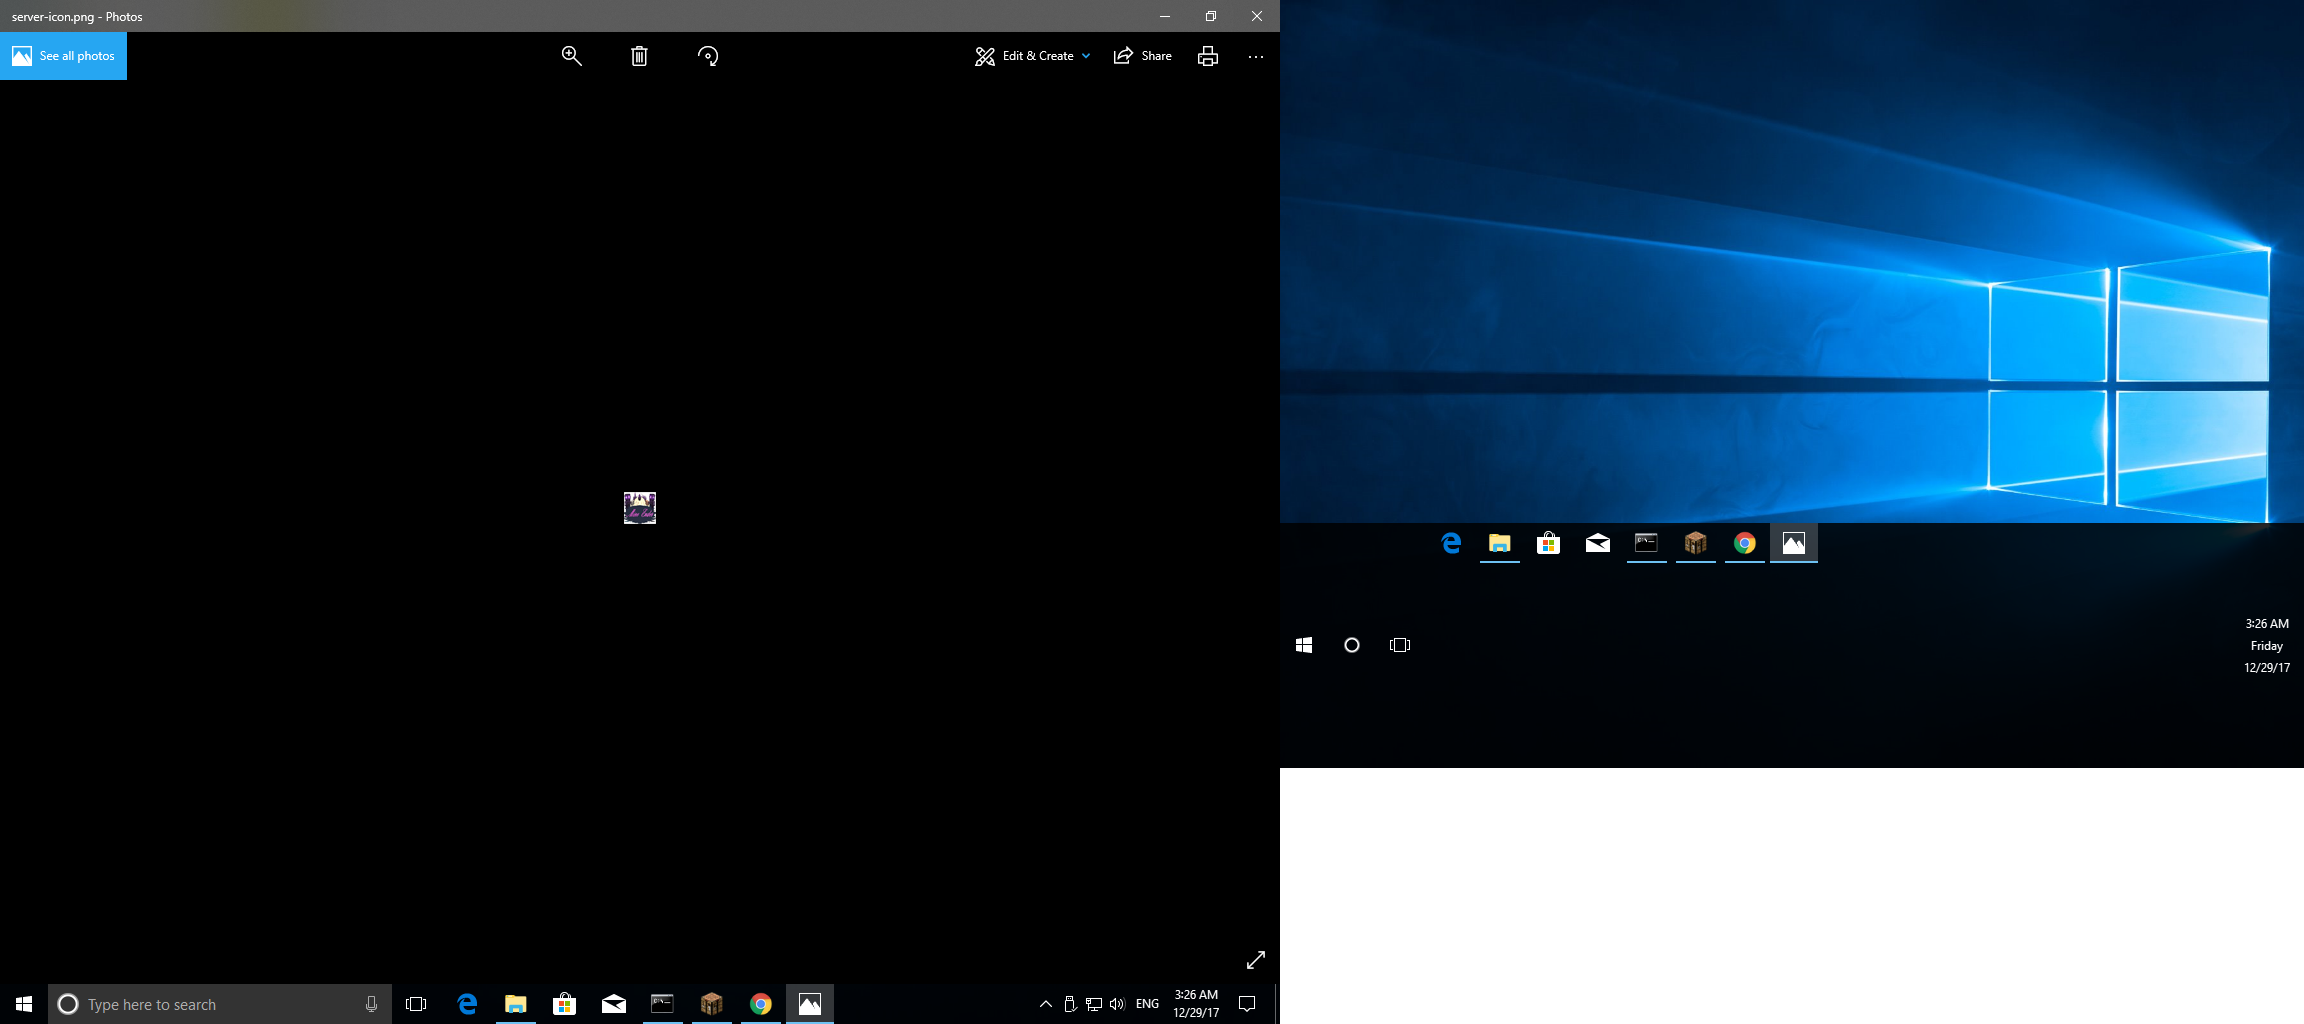Click the Share button
Screen dimensions: 2304x1024
[x=1143, y=56]
